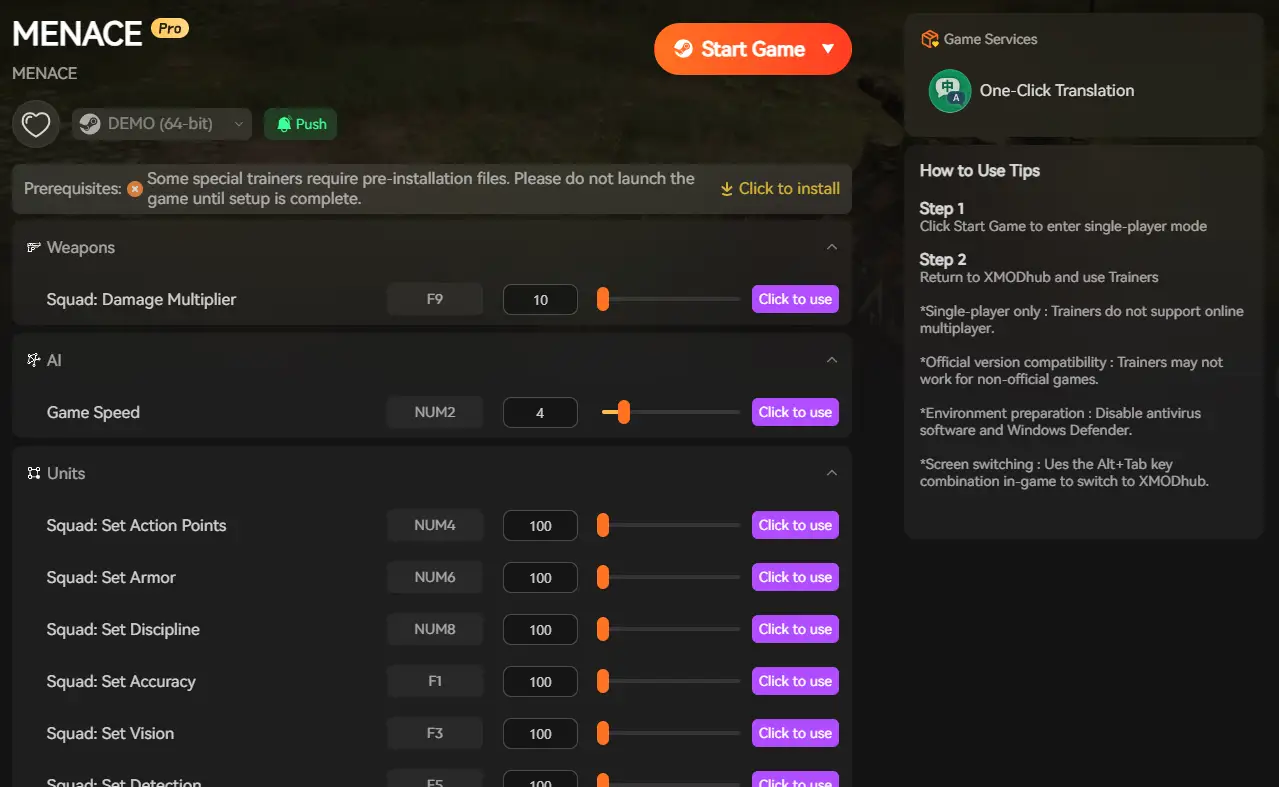Image resolution: width=1279 pixels, height=787 pixels.
Task: Collapse the Units section
Action: (x=831, y=473)
